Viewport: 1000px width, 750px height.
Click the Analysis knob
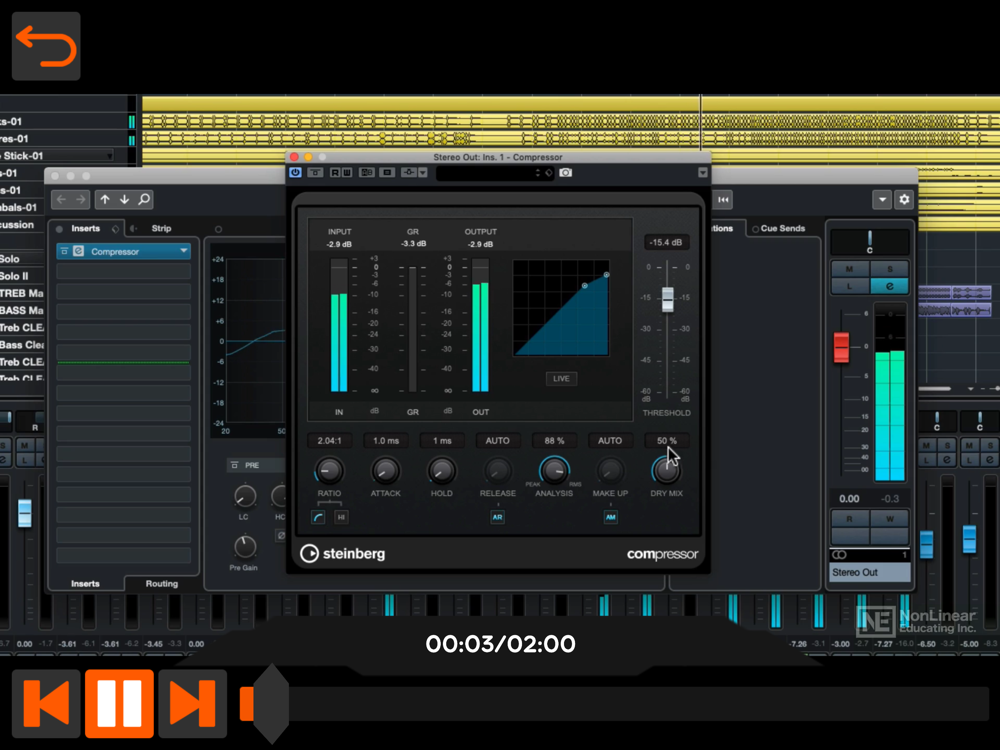554,471
